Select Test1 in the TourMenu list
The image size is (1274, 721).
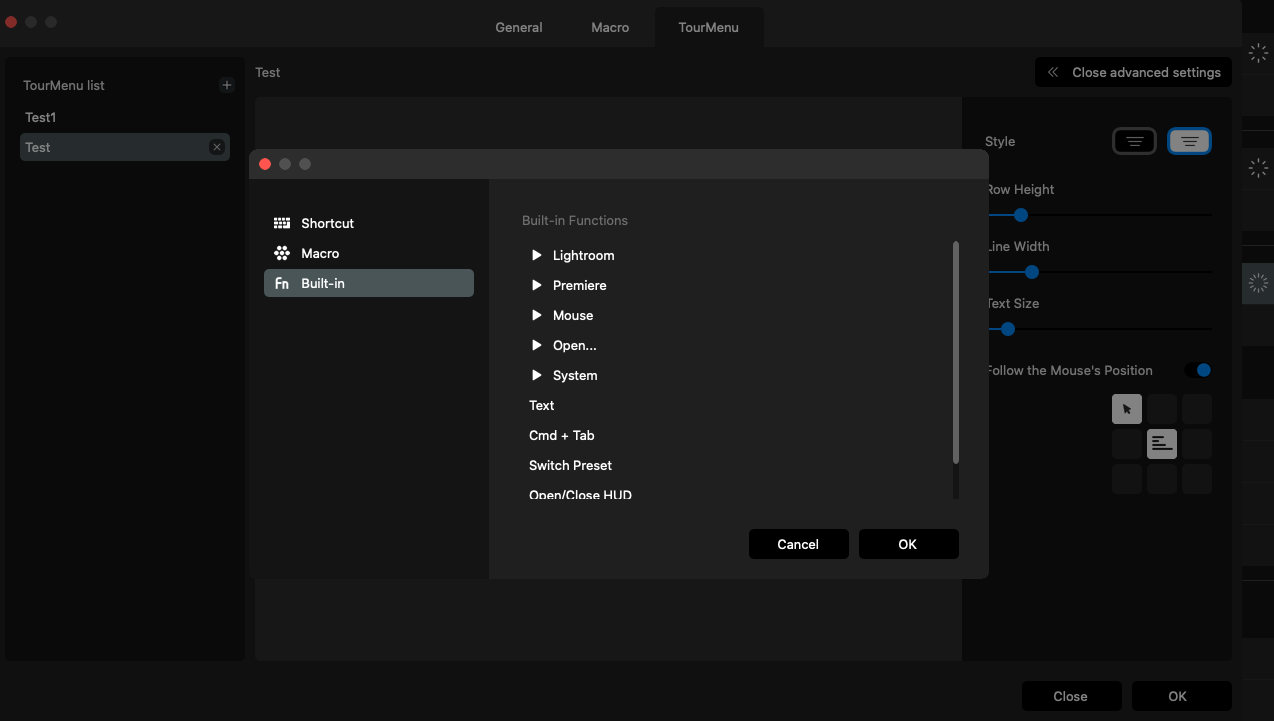(41, 117)
